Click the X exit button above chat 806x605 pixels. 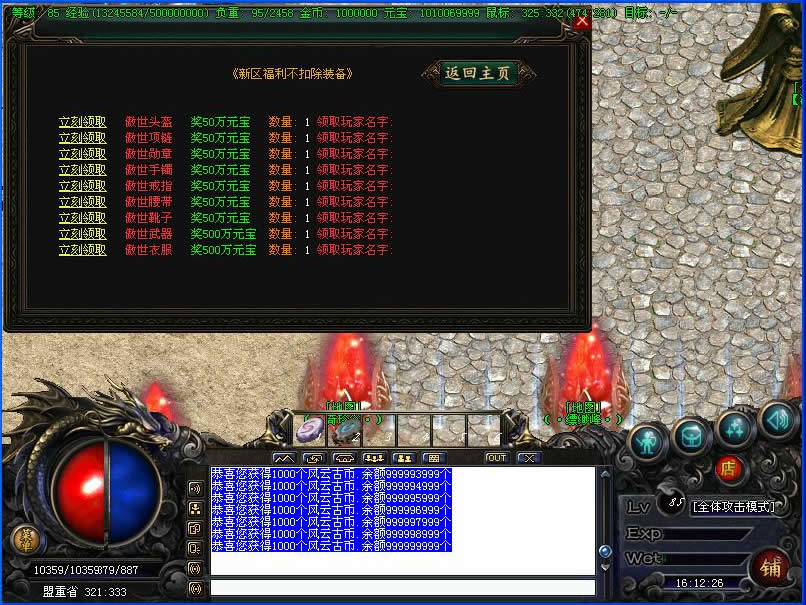coord(529,458)
